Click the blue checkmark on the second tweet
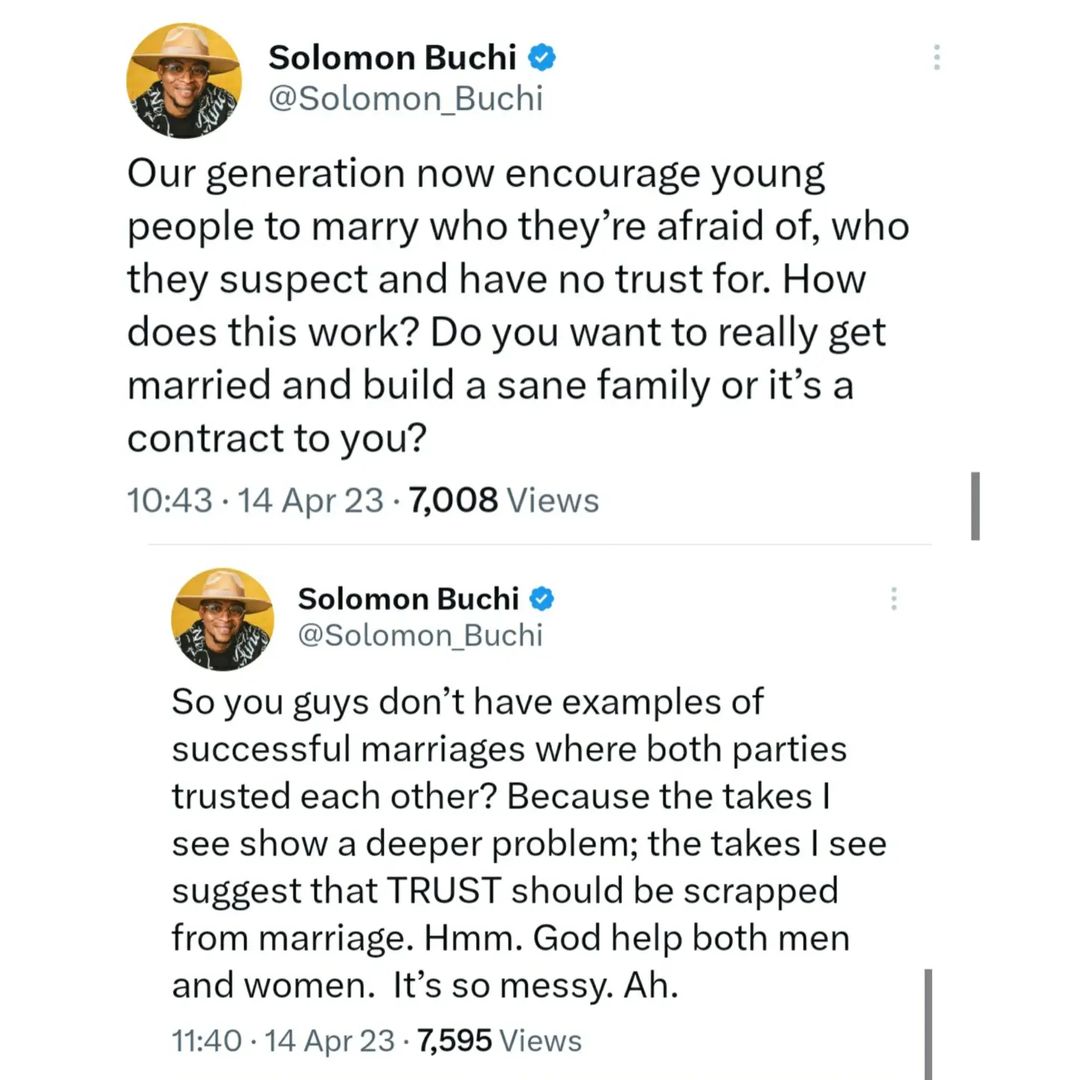The width and height of the screenshot is (1080, 1080). 541,599
